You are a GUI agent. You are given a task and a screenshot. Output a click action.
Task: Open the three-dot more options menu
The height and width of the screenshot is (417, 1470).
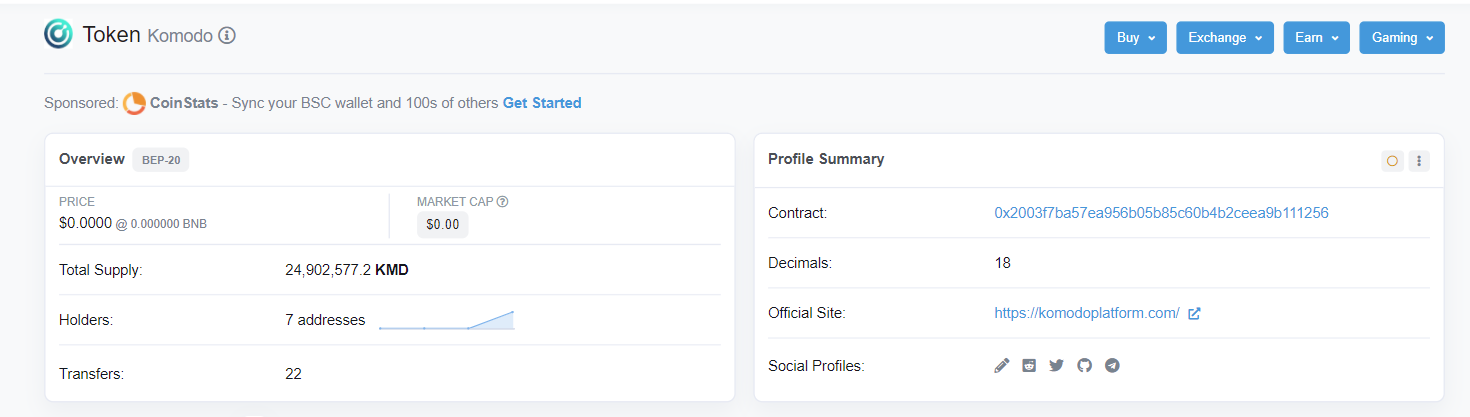pyautogui.click(x=1419, y=160)
